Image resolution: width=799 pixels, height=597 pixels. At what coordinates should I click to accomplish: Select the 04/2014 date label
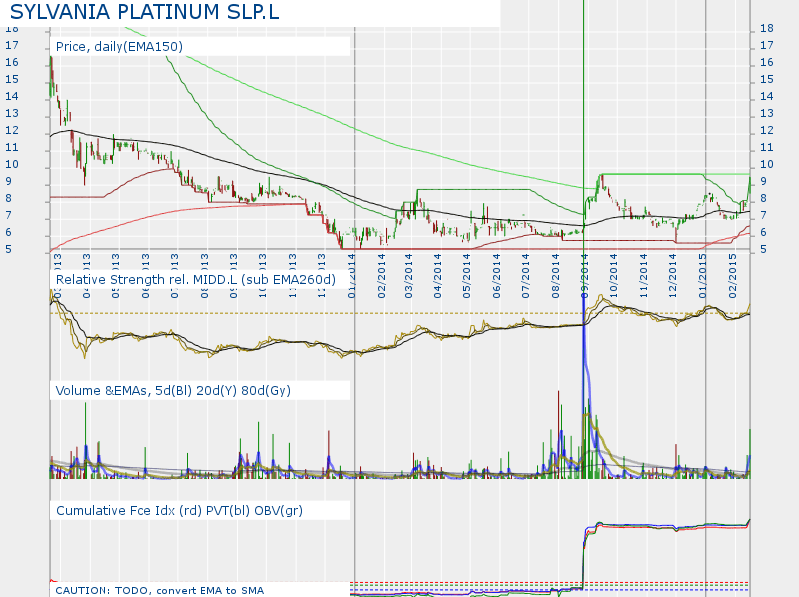(438, 276)
